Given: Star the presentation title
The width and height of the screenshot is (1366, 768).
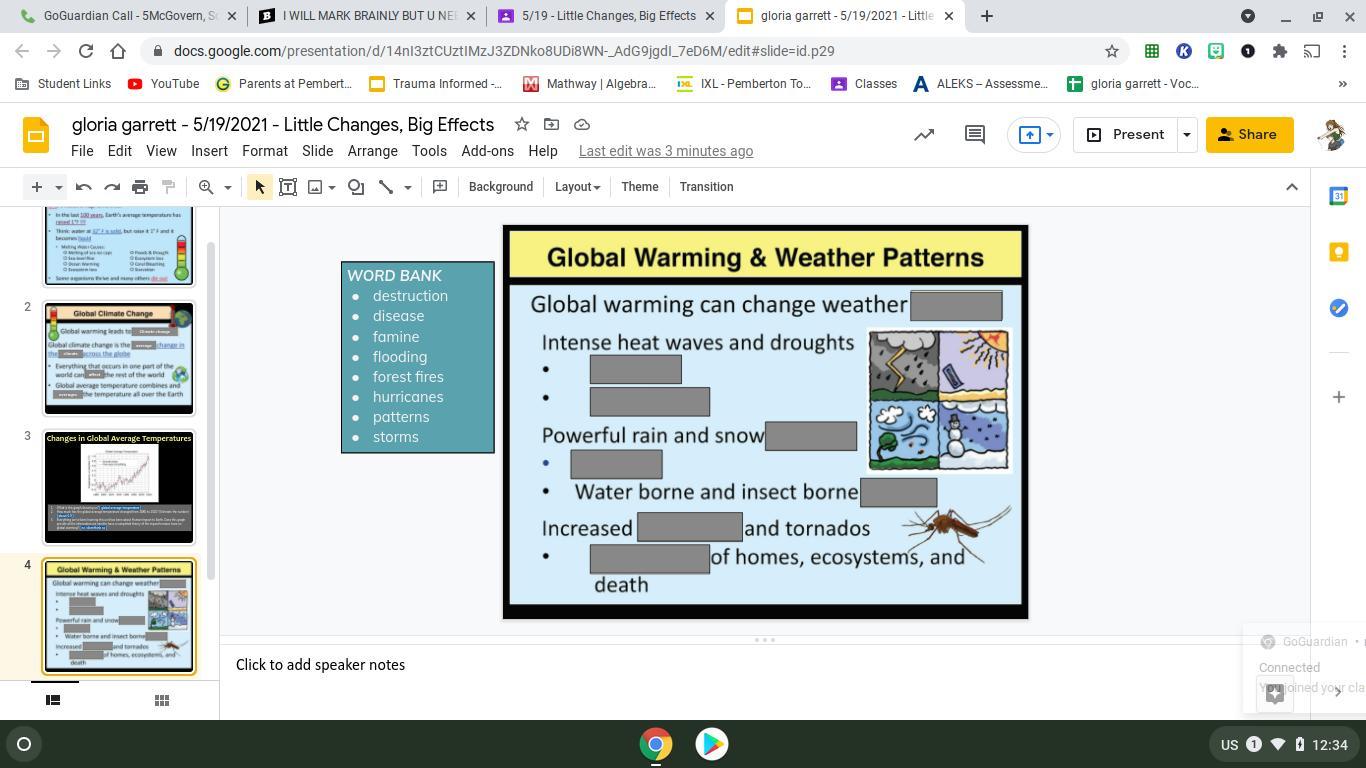Looking at the screenshot, I should (521, 124).
